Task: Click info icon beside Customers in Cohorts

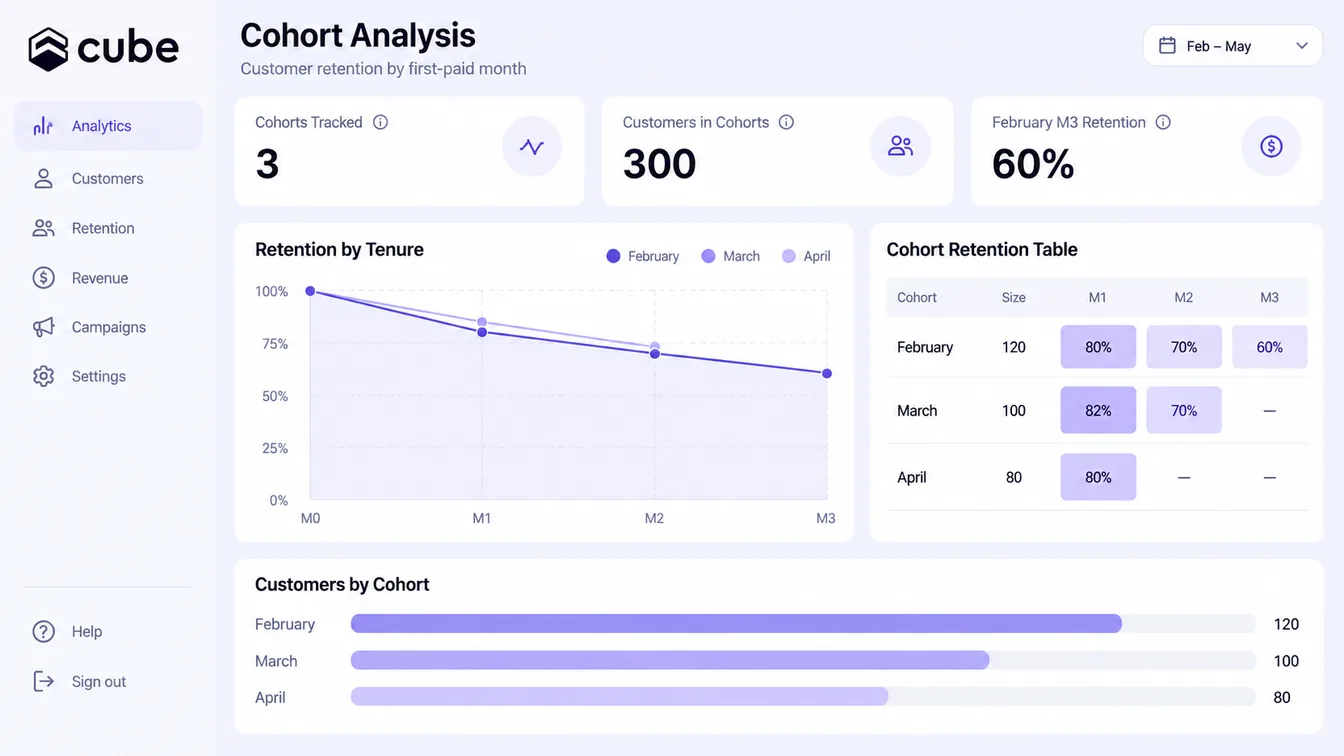Action: click(x=786, y=122)
